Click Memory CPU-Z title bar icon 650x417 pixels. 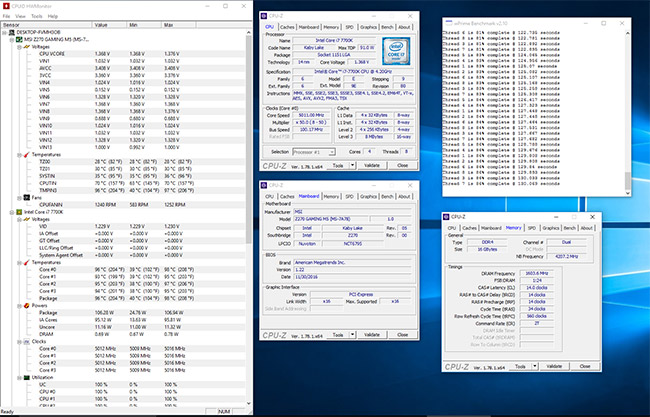[446, 217]
